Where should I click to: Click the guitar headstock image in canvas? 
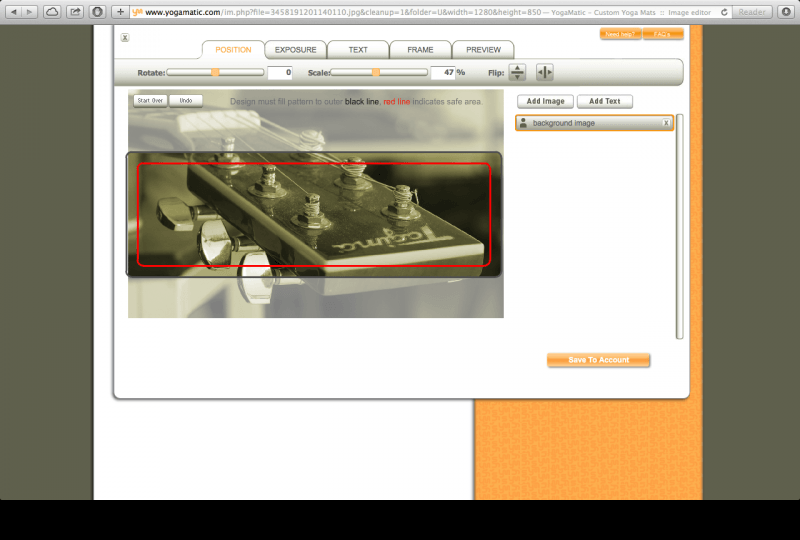(315, 214)
